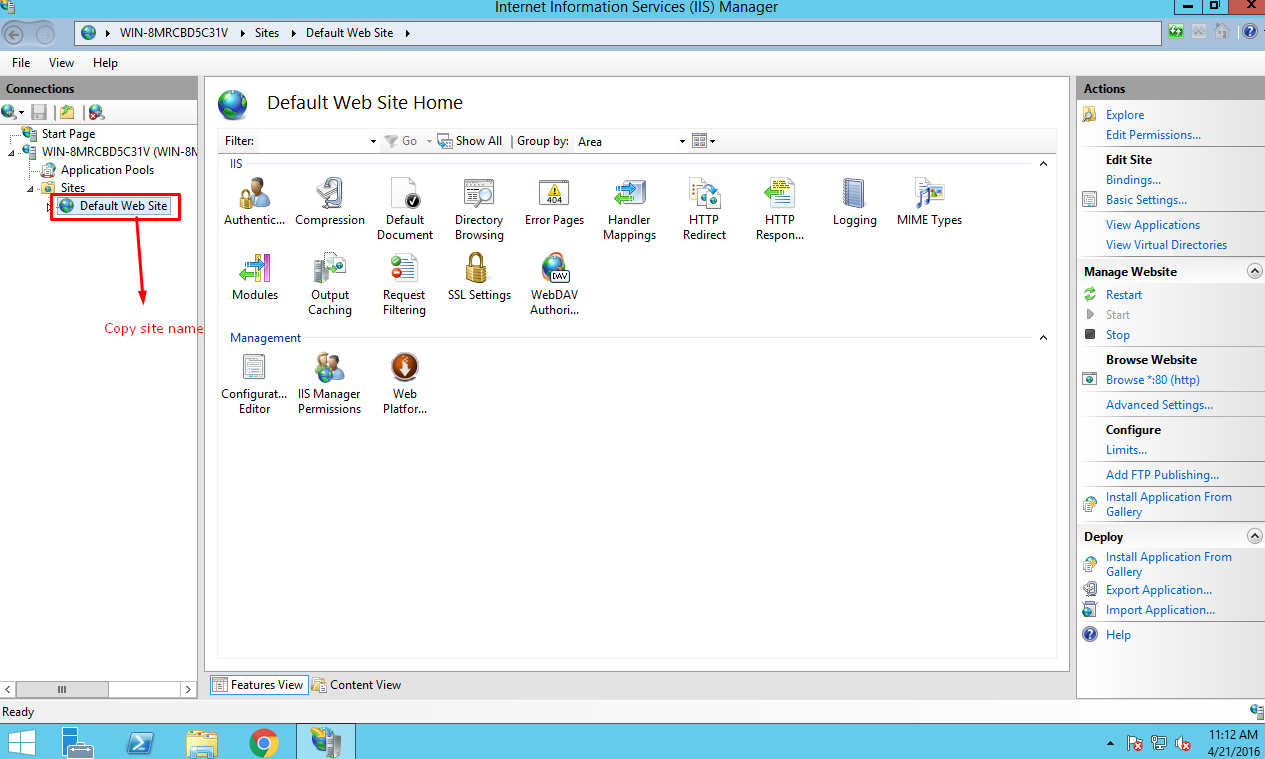1265x759 pixels.
Task: Click the Create New Connection globe icon
Action: point(10,112)
